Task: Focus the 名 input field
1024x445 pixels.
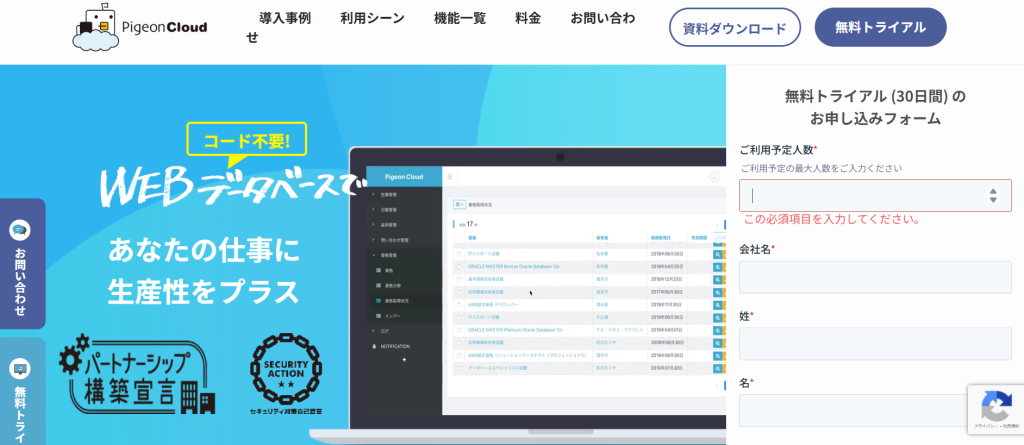Action: click(x=875, y=410)
